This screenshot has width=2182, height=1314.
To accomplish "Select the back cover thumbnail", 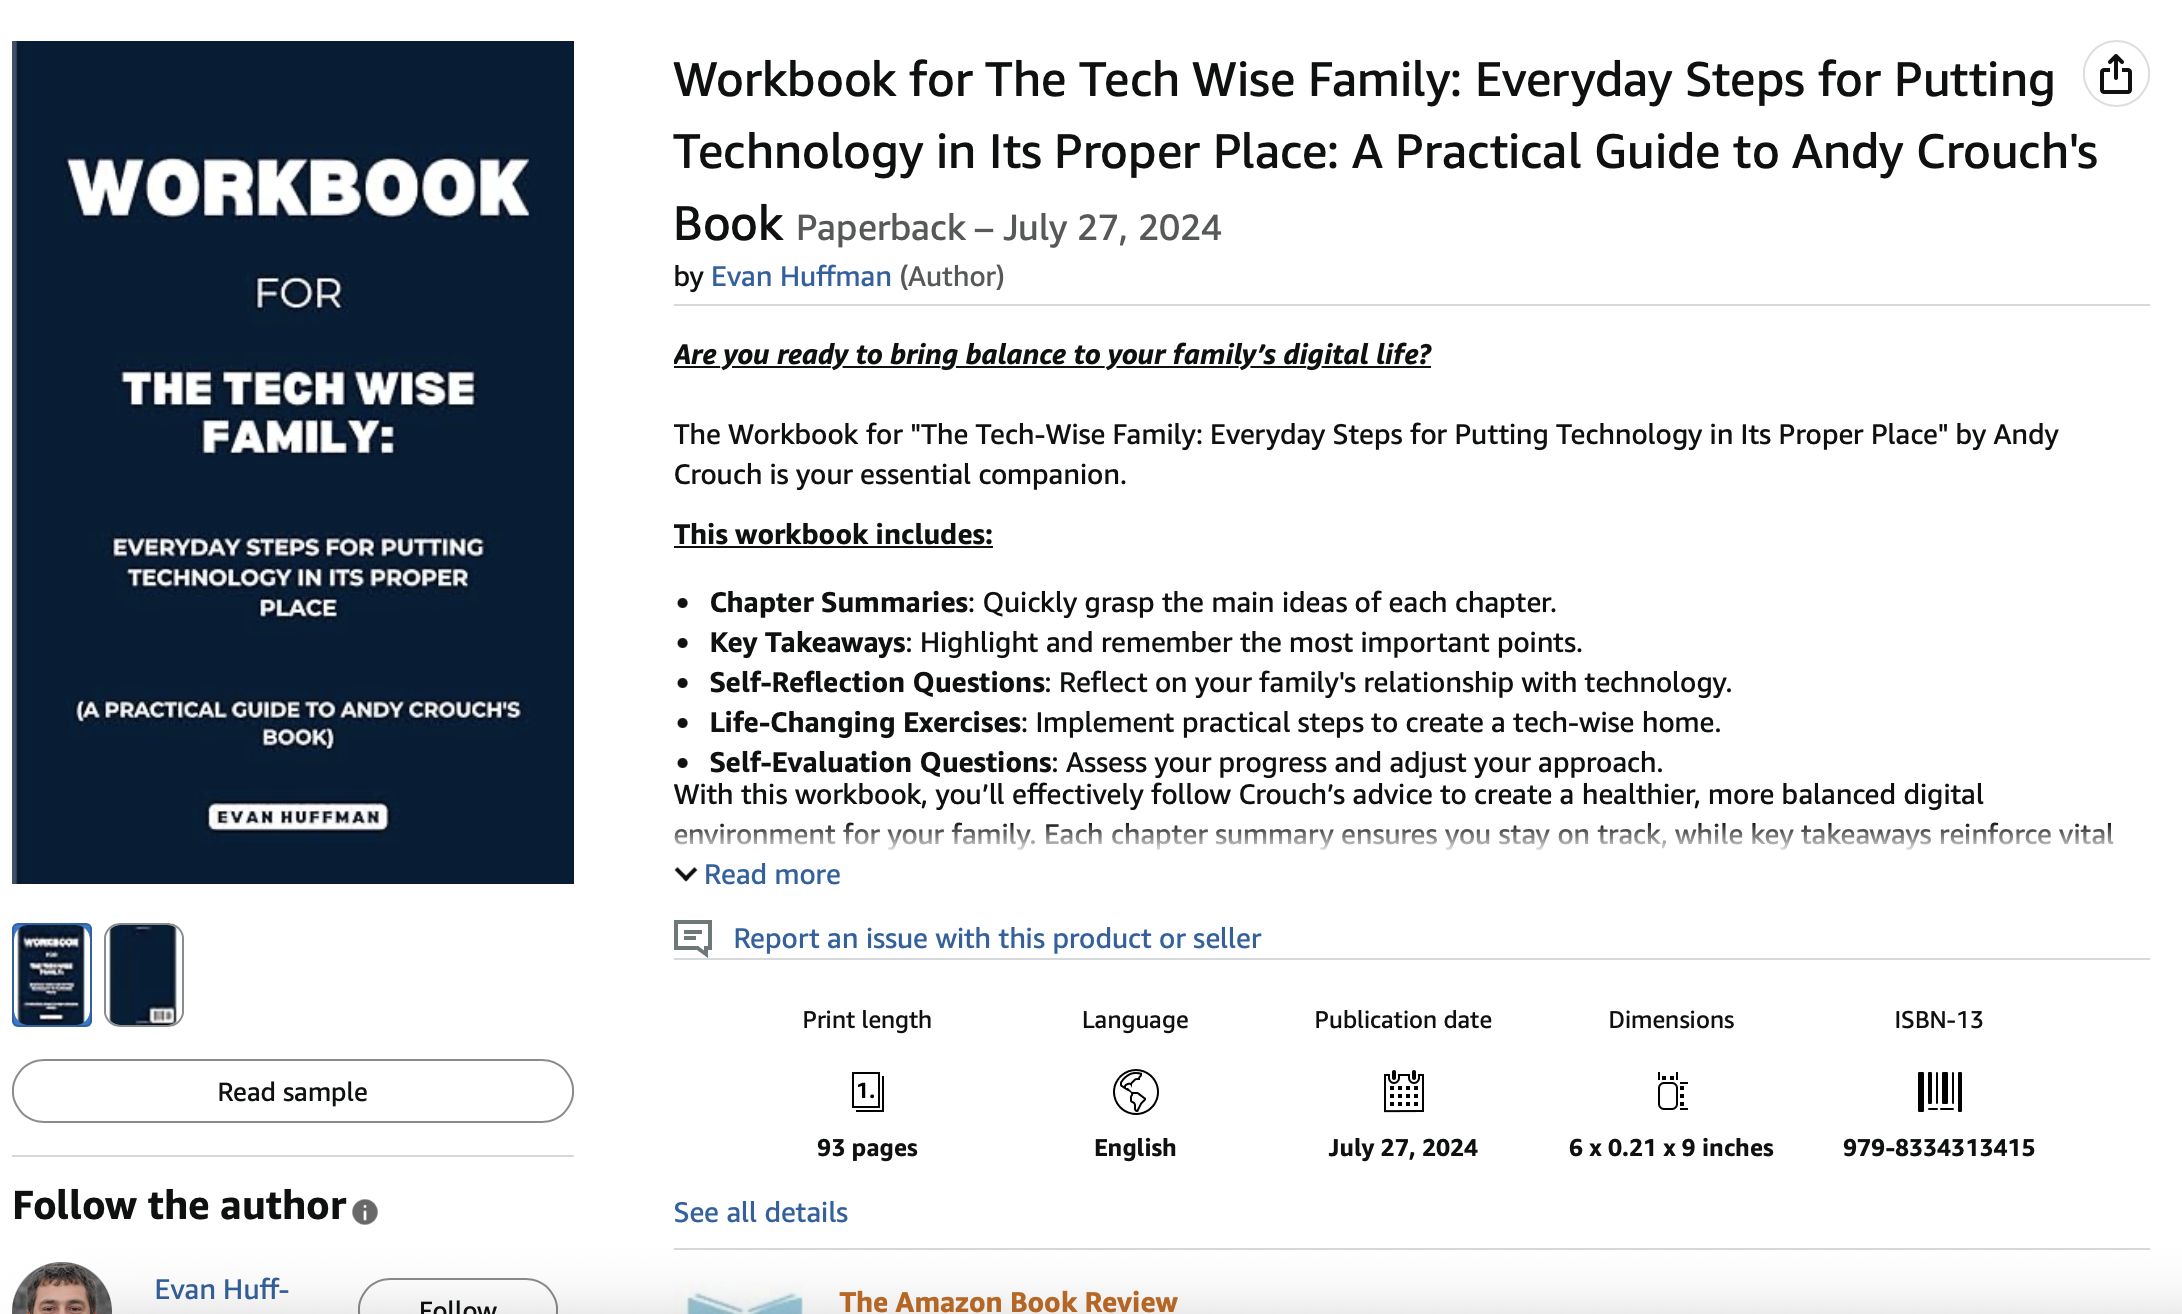I will tap(144, 975).
